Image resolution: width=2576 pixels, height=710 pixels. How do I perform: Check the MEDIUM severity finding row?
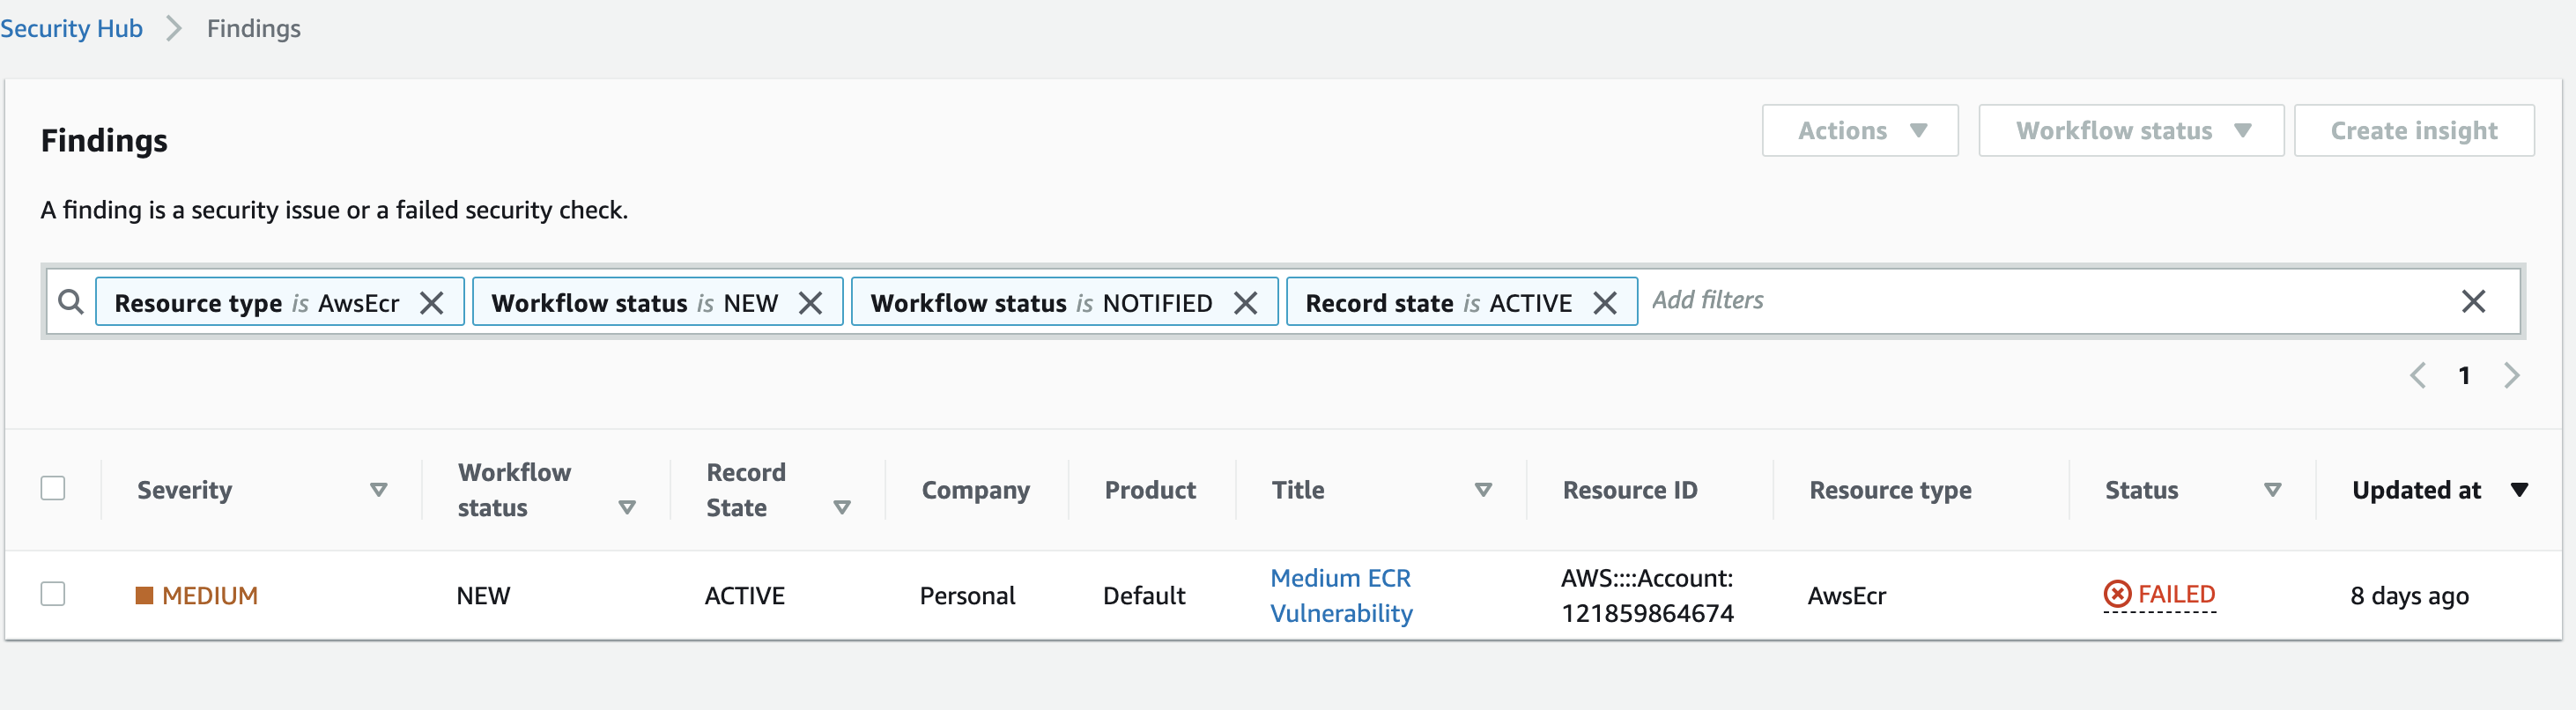pos(53,594)
